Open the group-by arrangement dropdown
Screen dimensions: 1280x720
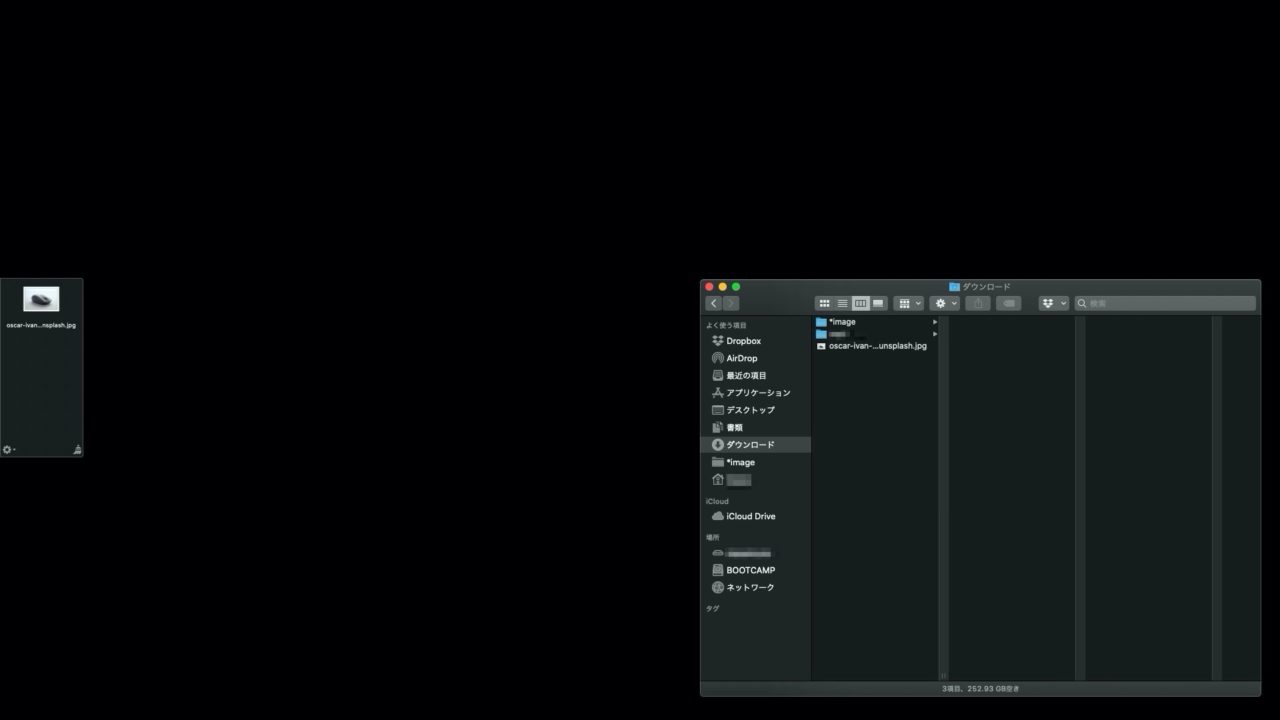[909, 303]
